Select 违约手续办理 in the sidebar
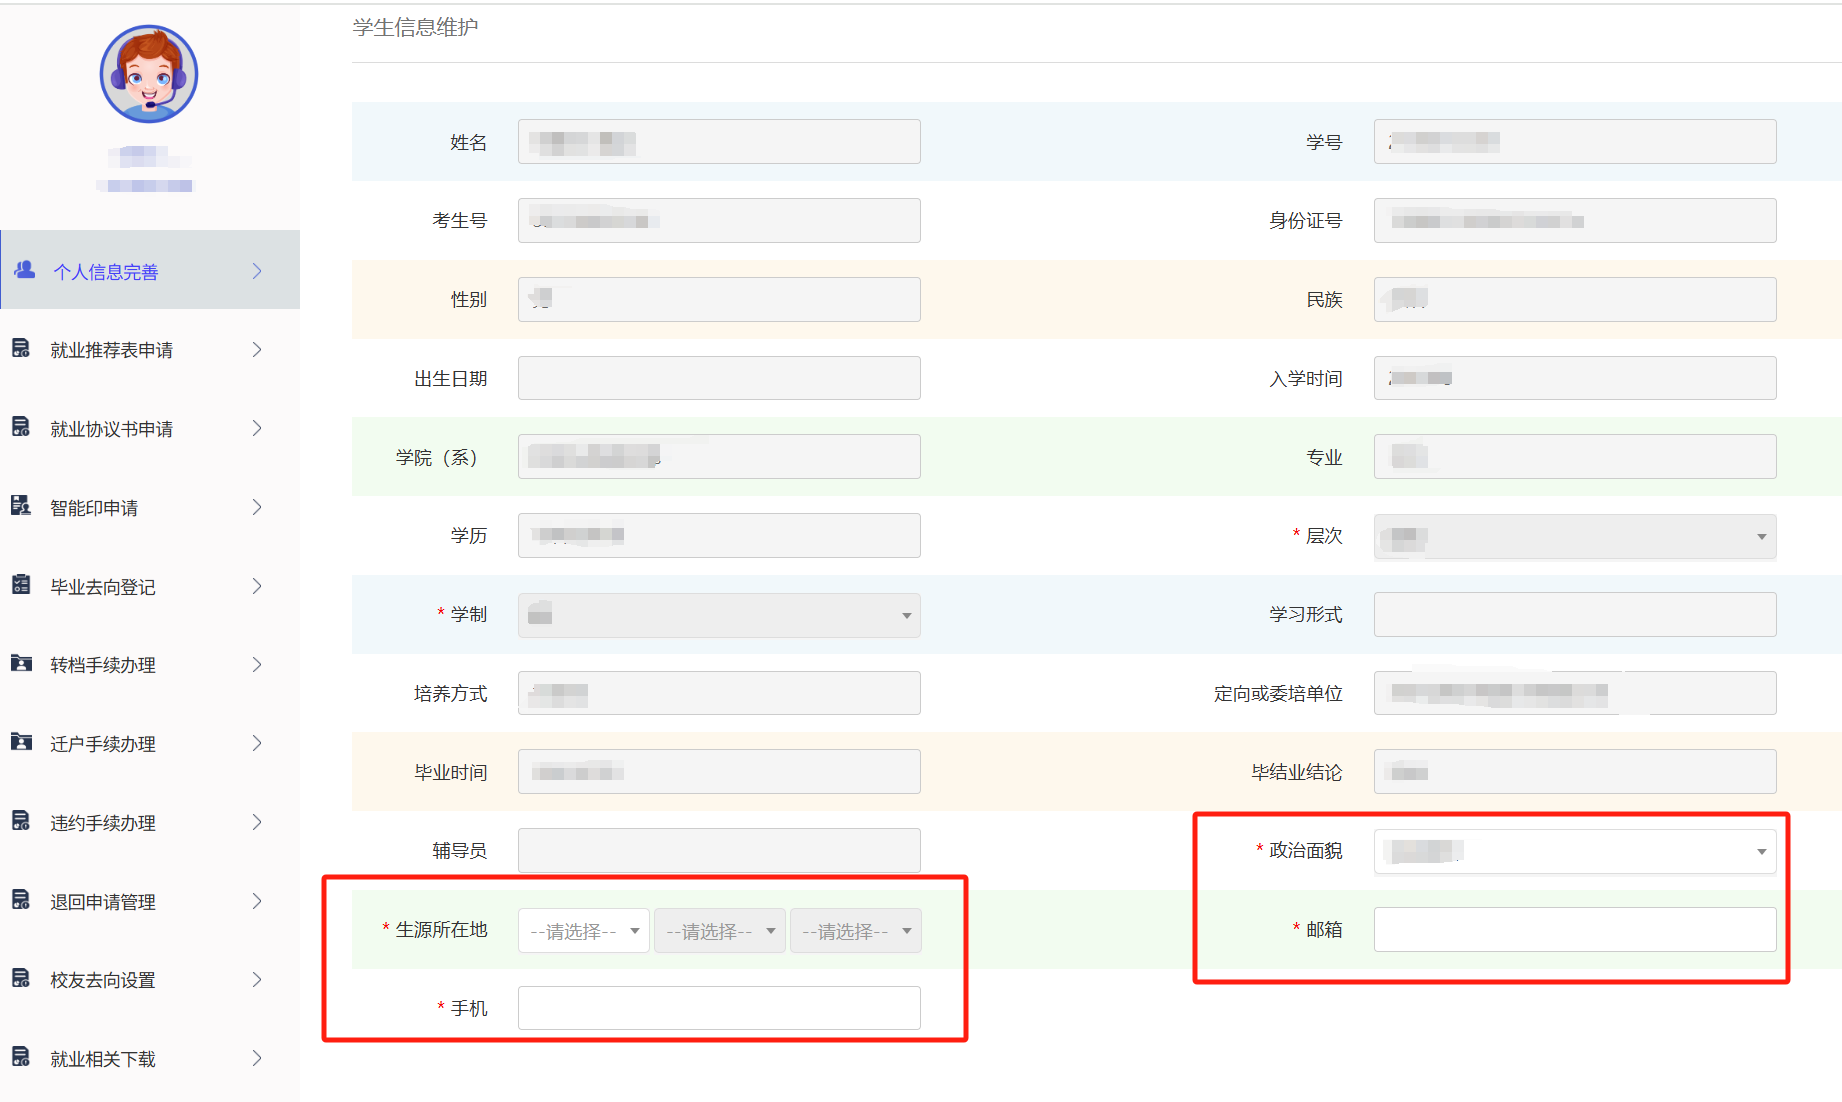Image resolution: width=1842 pixels, height=1102 pixels. click(x=103, y=823)
